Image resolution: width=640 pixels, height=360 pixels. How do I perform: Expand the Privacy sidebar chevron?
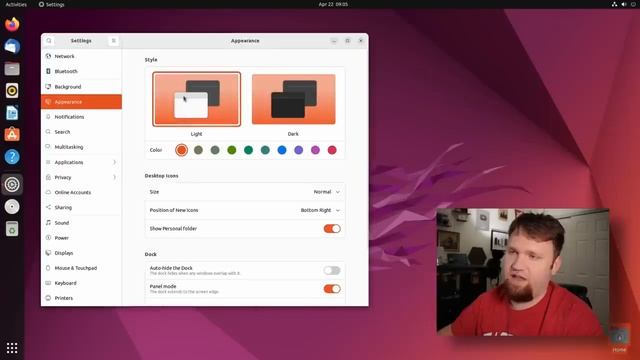click(x=114, y=177)
